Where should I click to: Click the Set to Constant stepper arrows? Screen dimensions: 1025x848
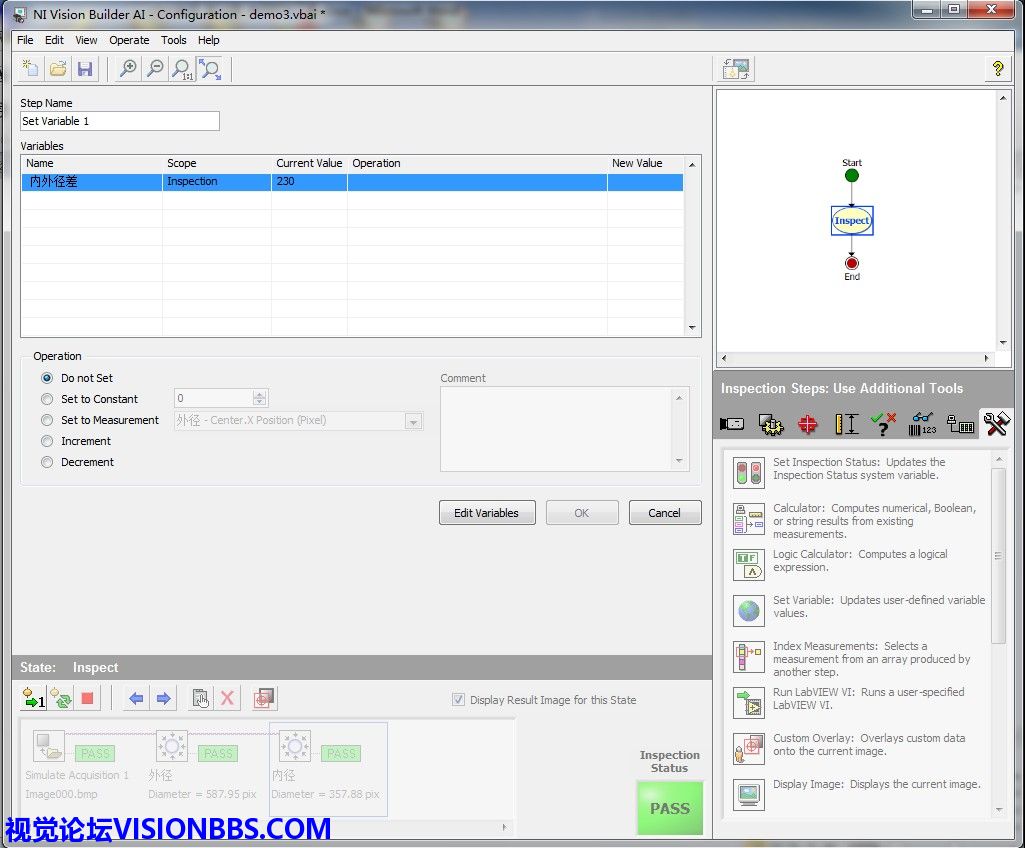pos(261,399)
